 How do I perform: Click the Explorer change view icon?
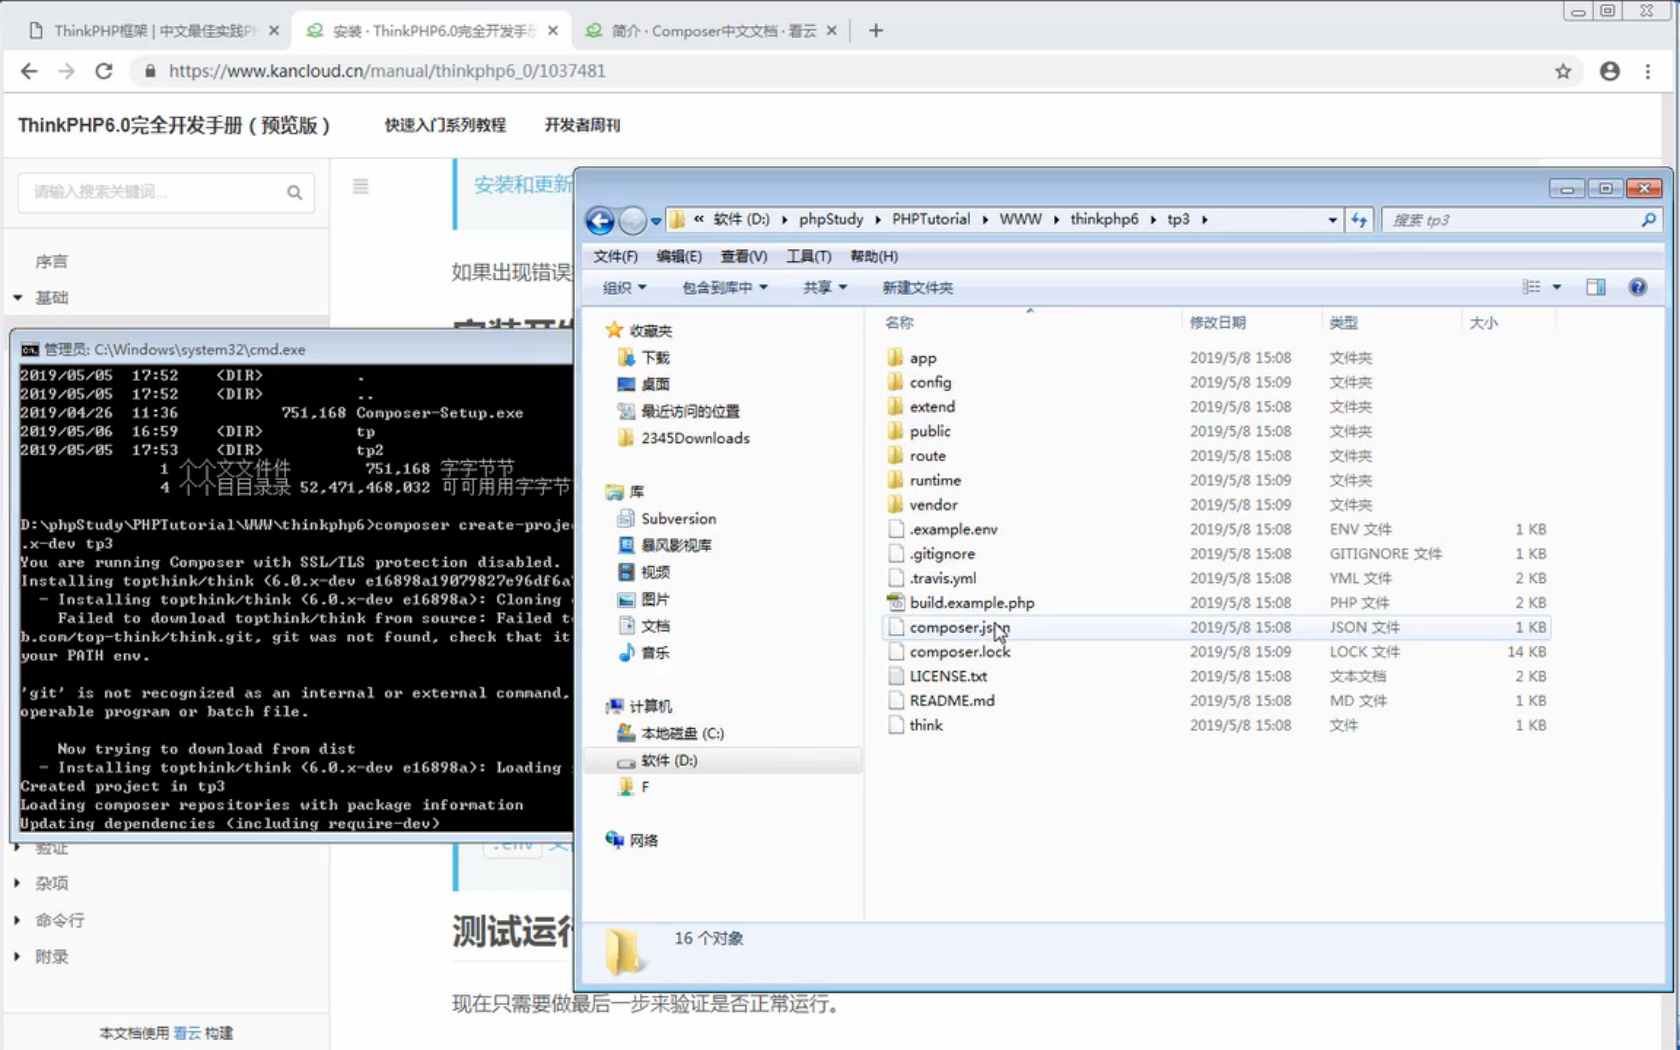coord(1531,288)
